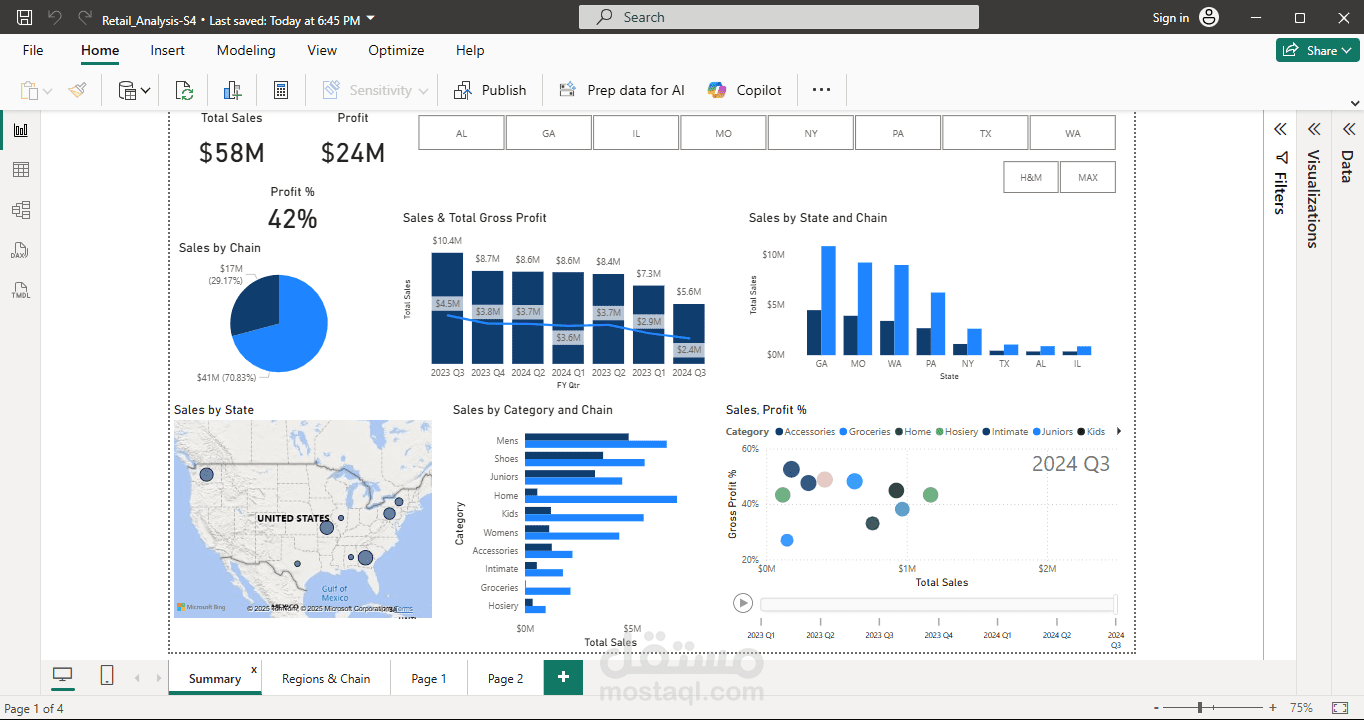Open the Modeling ribbon tab
The image size is (1364, 720).
246,50
